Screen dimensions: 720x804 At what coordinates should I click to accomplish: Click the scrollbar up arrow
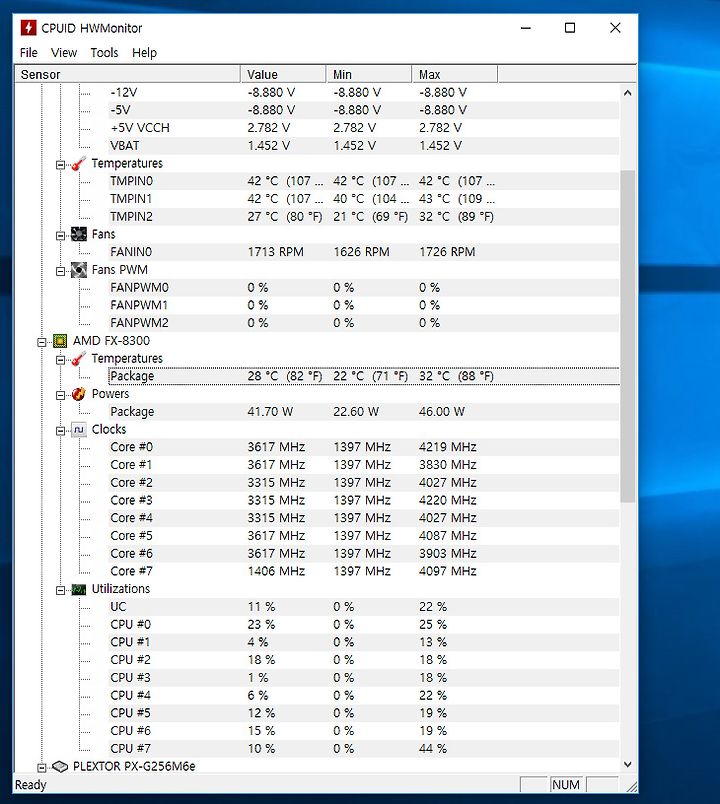click(x=628, y=93)
